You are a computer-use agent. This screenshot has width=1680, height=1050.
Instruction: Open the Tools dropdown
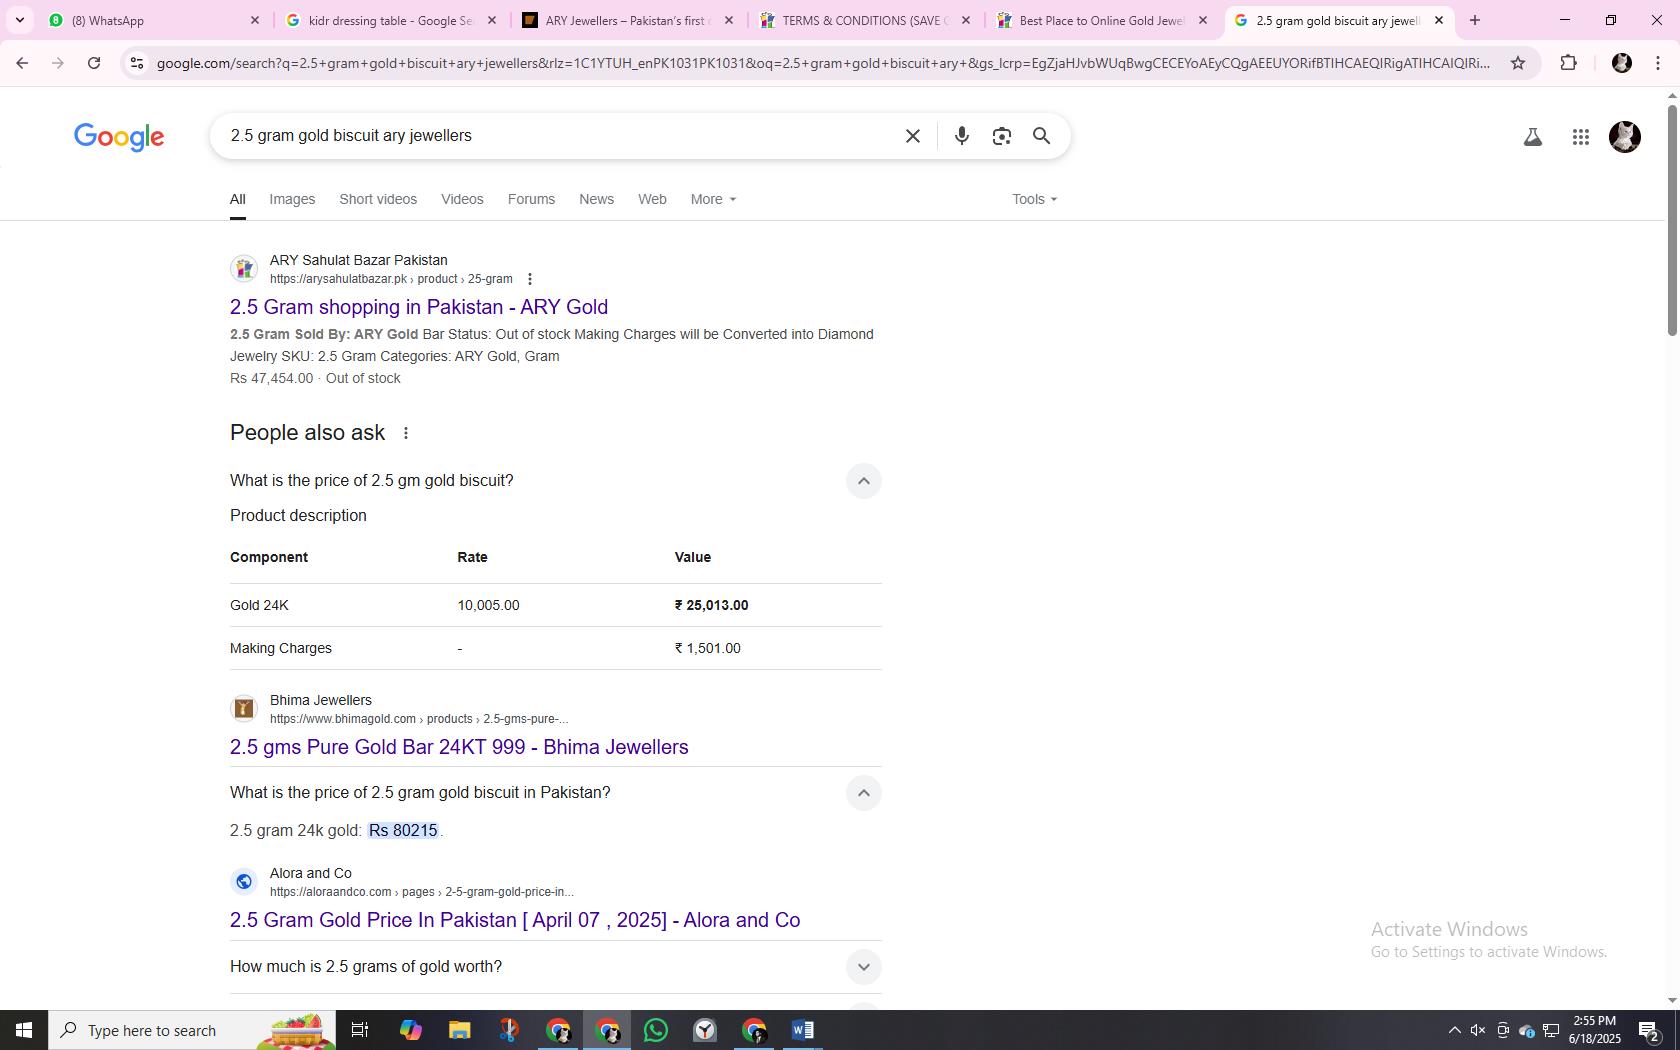(x=1034, y=199)
